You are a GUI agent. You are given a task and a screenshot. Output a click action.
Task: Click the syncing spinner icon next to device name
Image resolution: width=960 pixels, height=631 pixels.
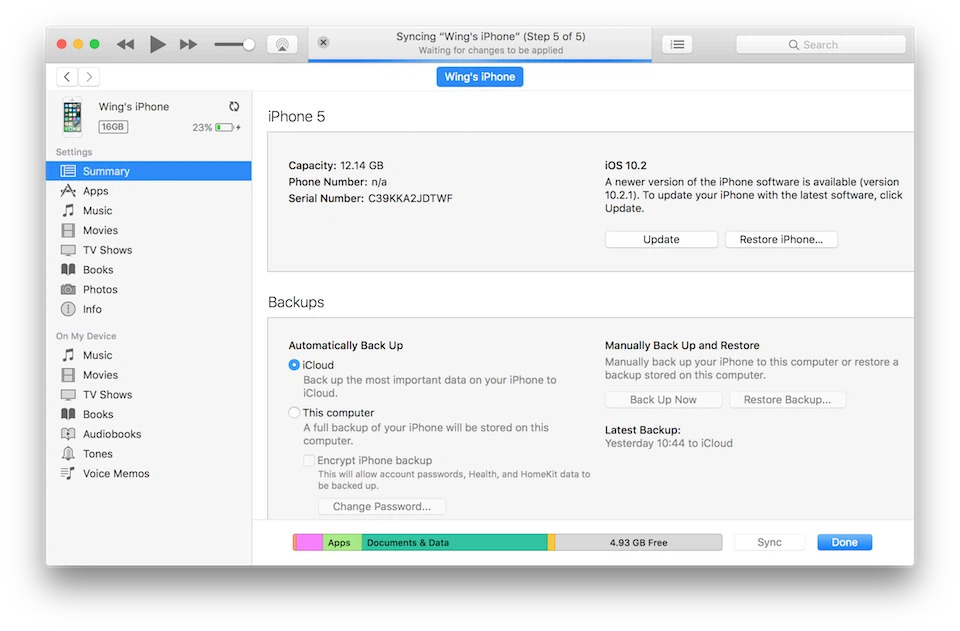point(234,106)
